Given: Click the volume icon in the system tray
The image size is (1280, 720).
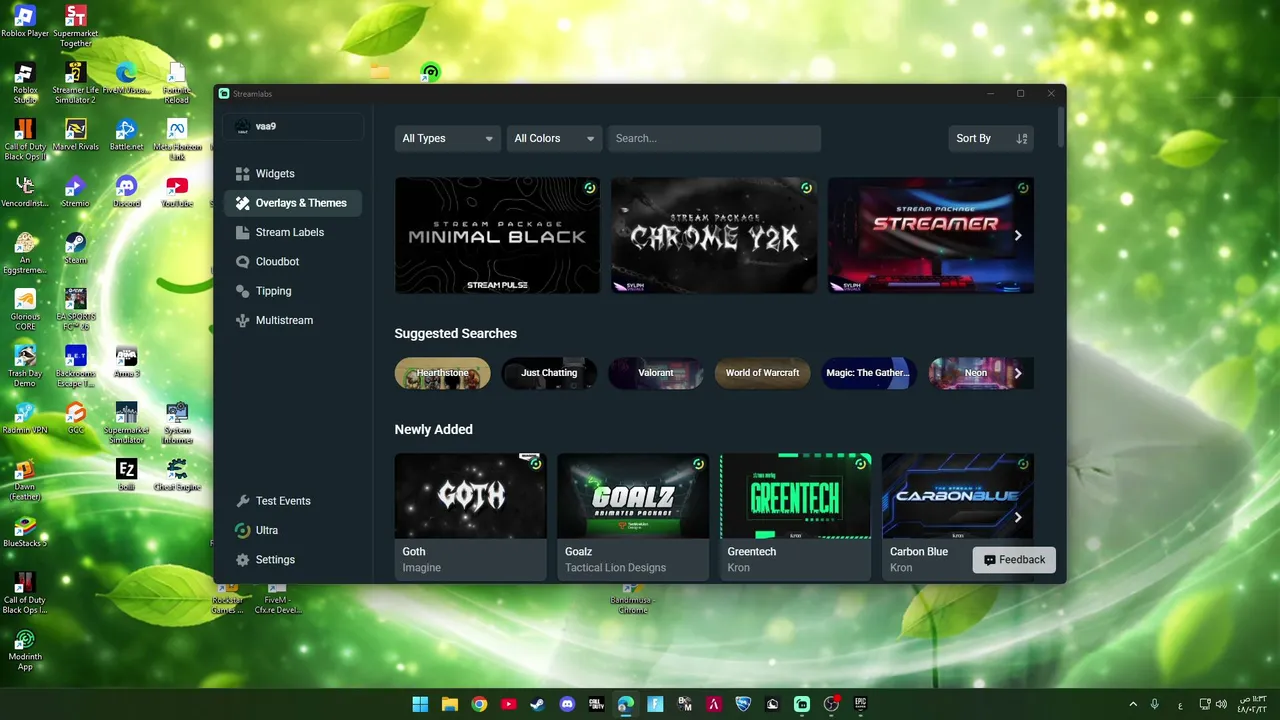Looking at the screenshot, I should coord(1221,704).
